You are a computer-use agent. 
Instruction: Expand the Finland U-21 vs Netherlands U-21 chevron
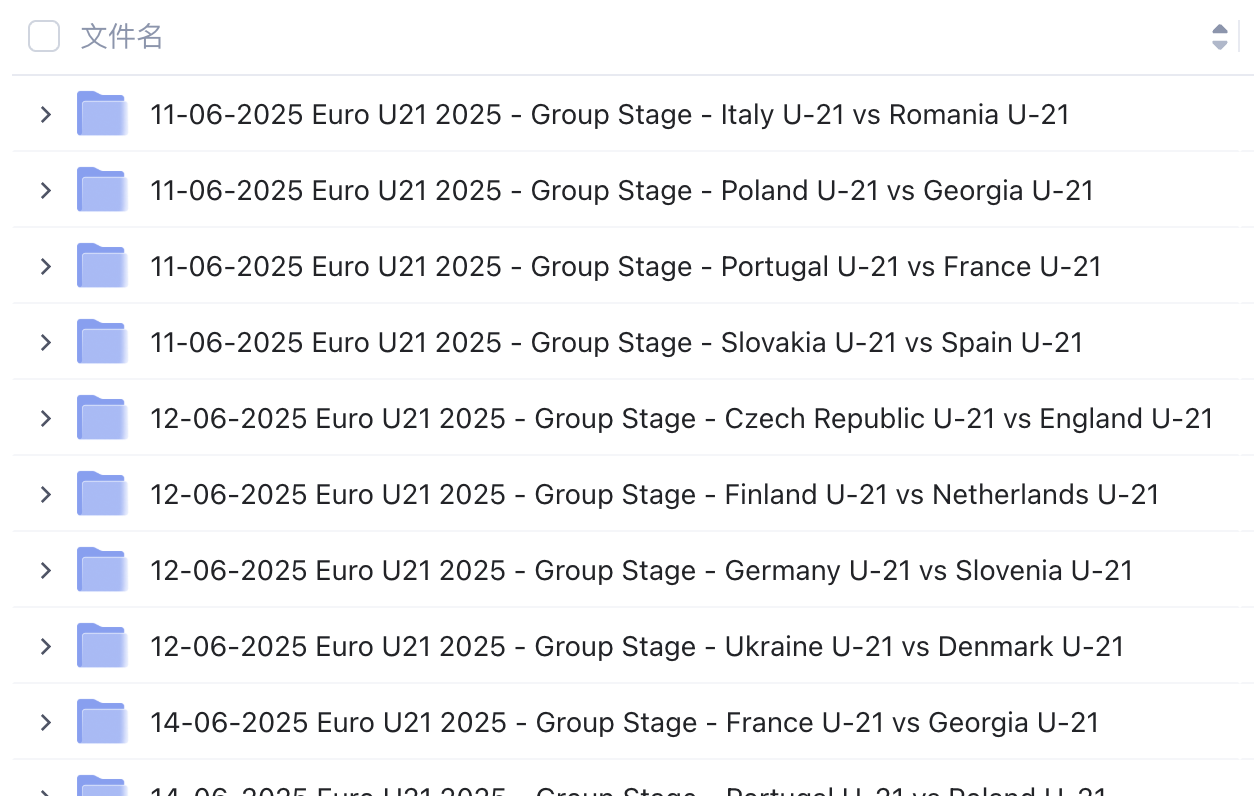tap(45, 495)
